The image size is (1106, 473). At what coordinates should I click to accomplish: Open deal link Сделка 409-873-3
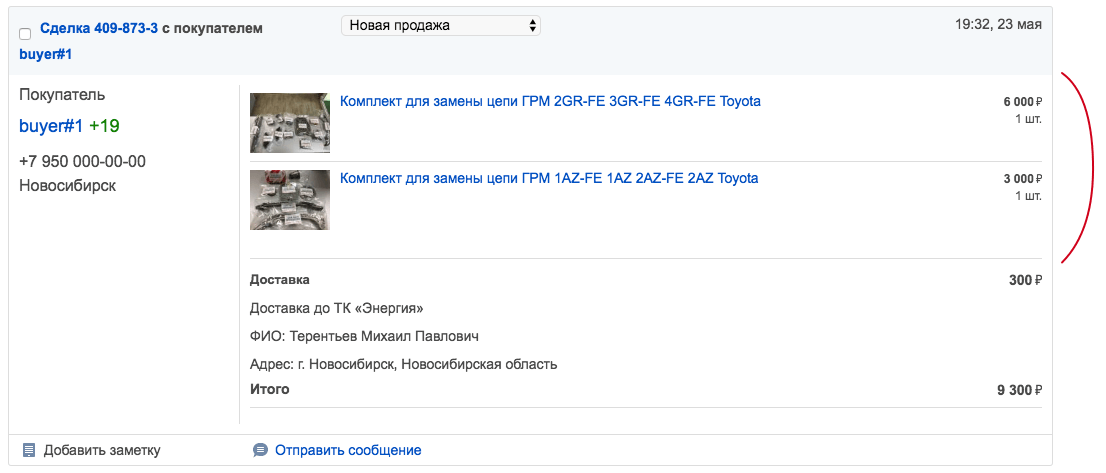pyautogui.click(x=99, y=29)
